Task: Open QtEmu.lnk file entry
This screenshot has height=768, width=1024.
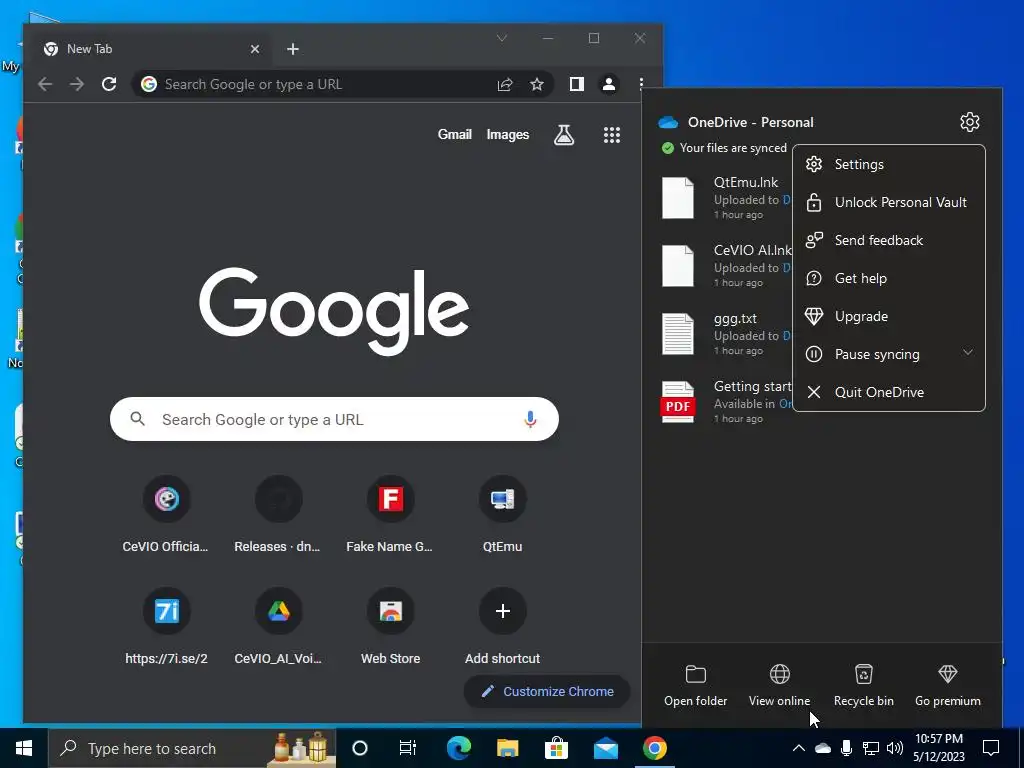Action: pos(726,198)
